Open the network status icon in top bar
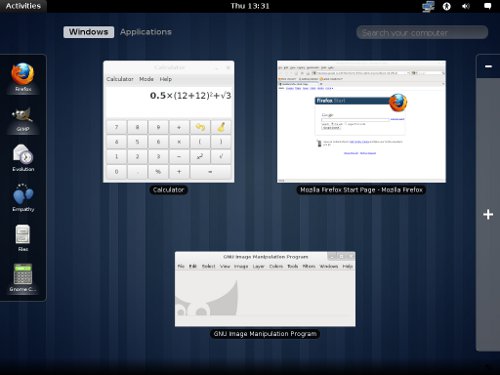Viewport: 500px width, 375px height. pos(428,6)
